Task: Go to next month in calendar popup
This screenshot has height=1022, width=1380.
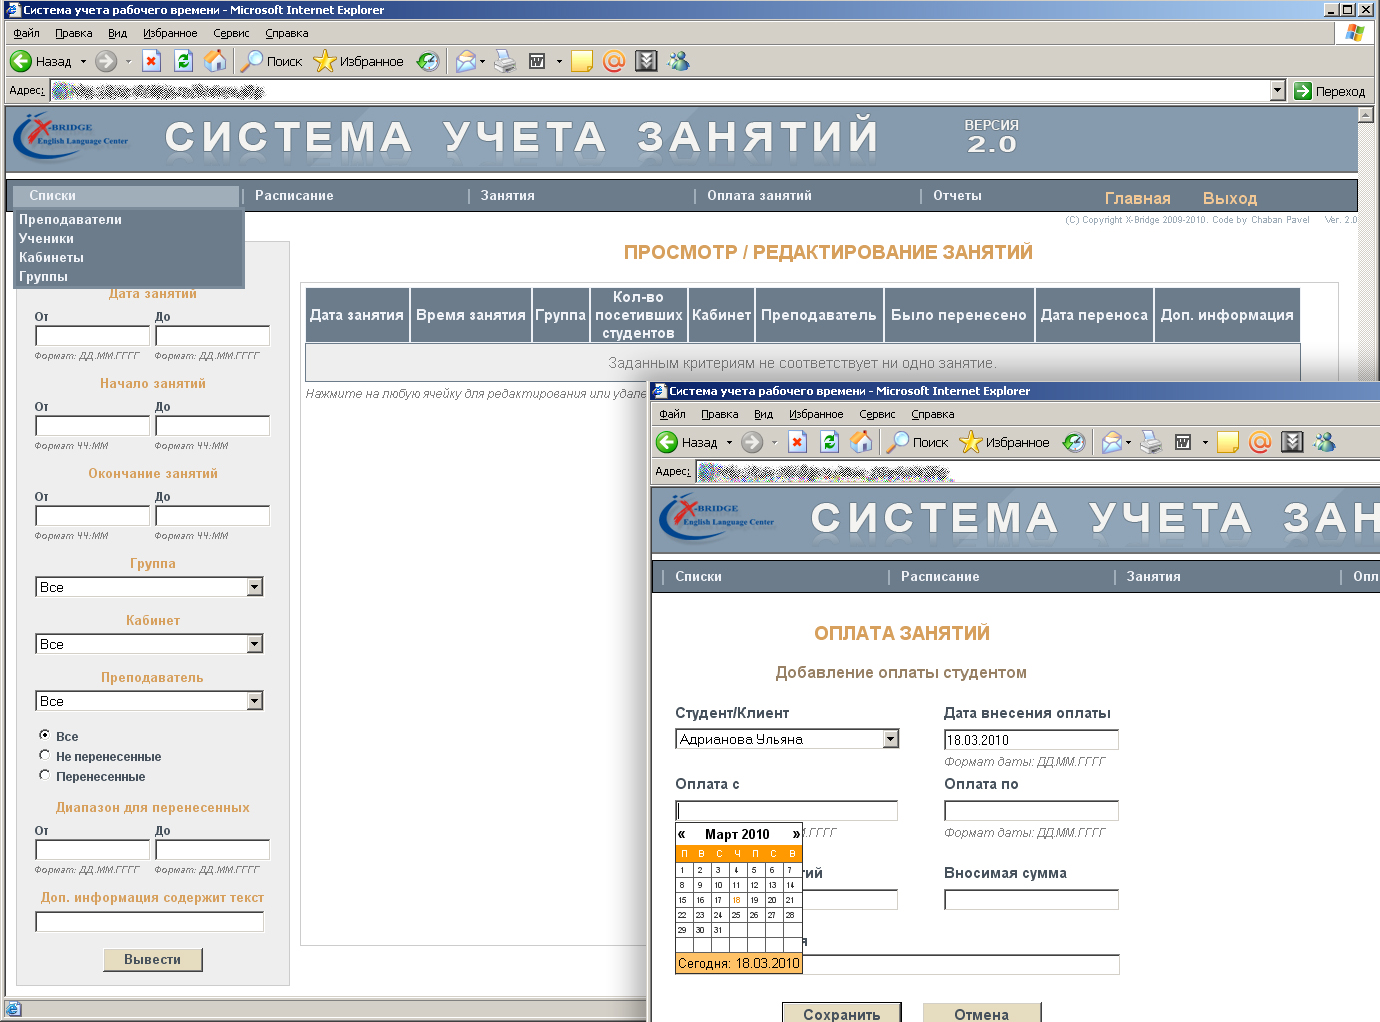Action: (x=796, y=834)
